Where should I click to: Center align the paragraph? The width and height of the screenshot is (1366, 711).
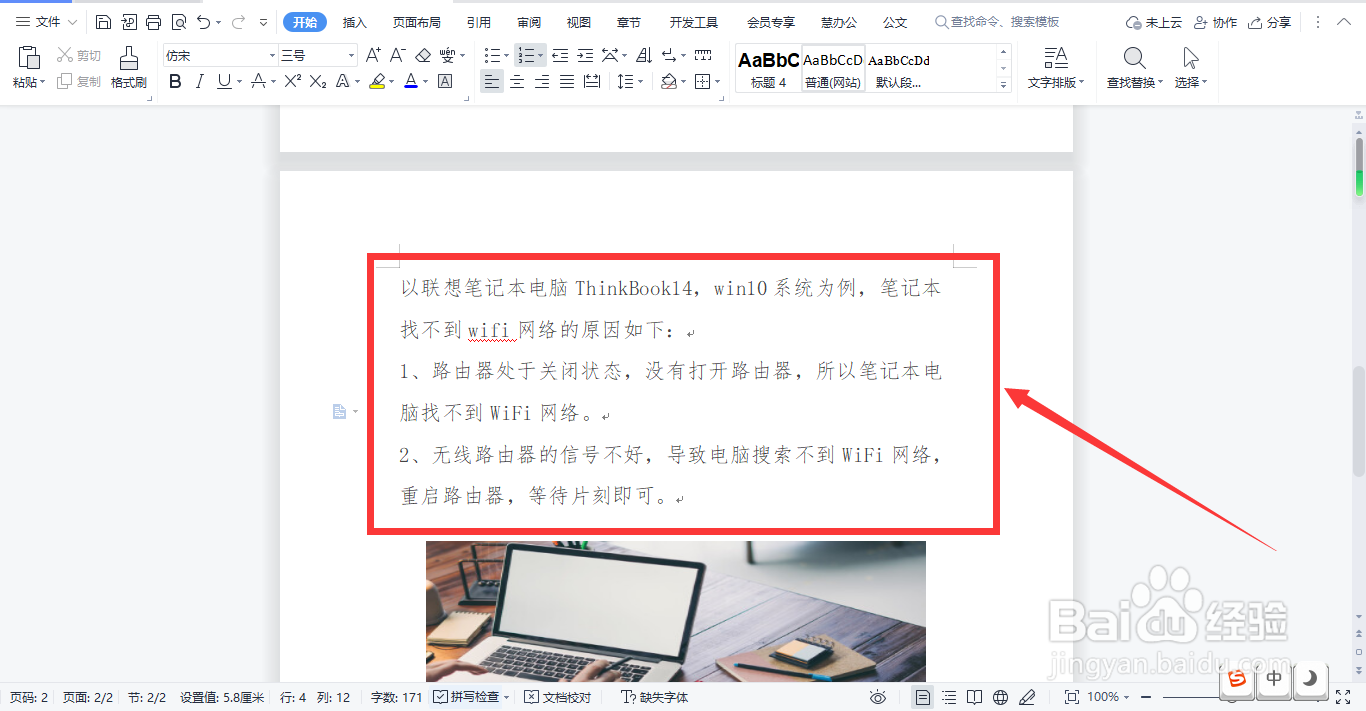[517, 81]
